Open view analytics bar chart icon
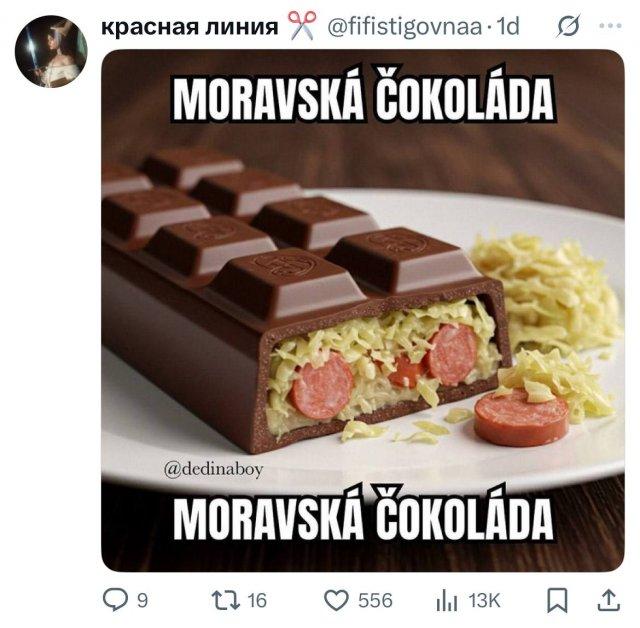Image resolution: width=640 pixels, height=628 pixels. (x=447, y=601)
